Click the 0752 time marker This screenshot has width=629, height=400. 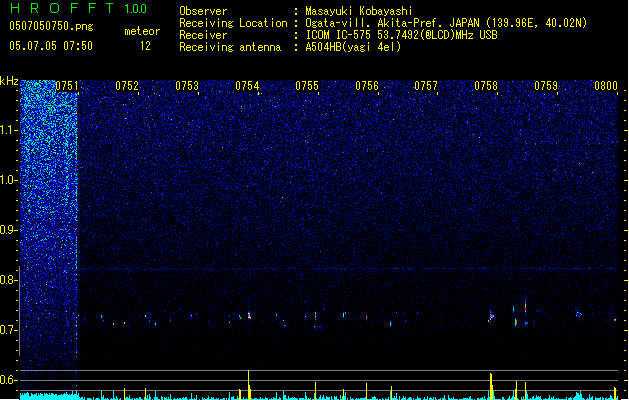pos(127,86)
